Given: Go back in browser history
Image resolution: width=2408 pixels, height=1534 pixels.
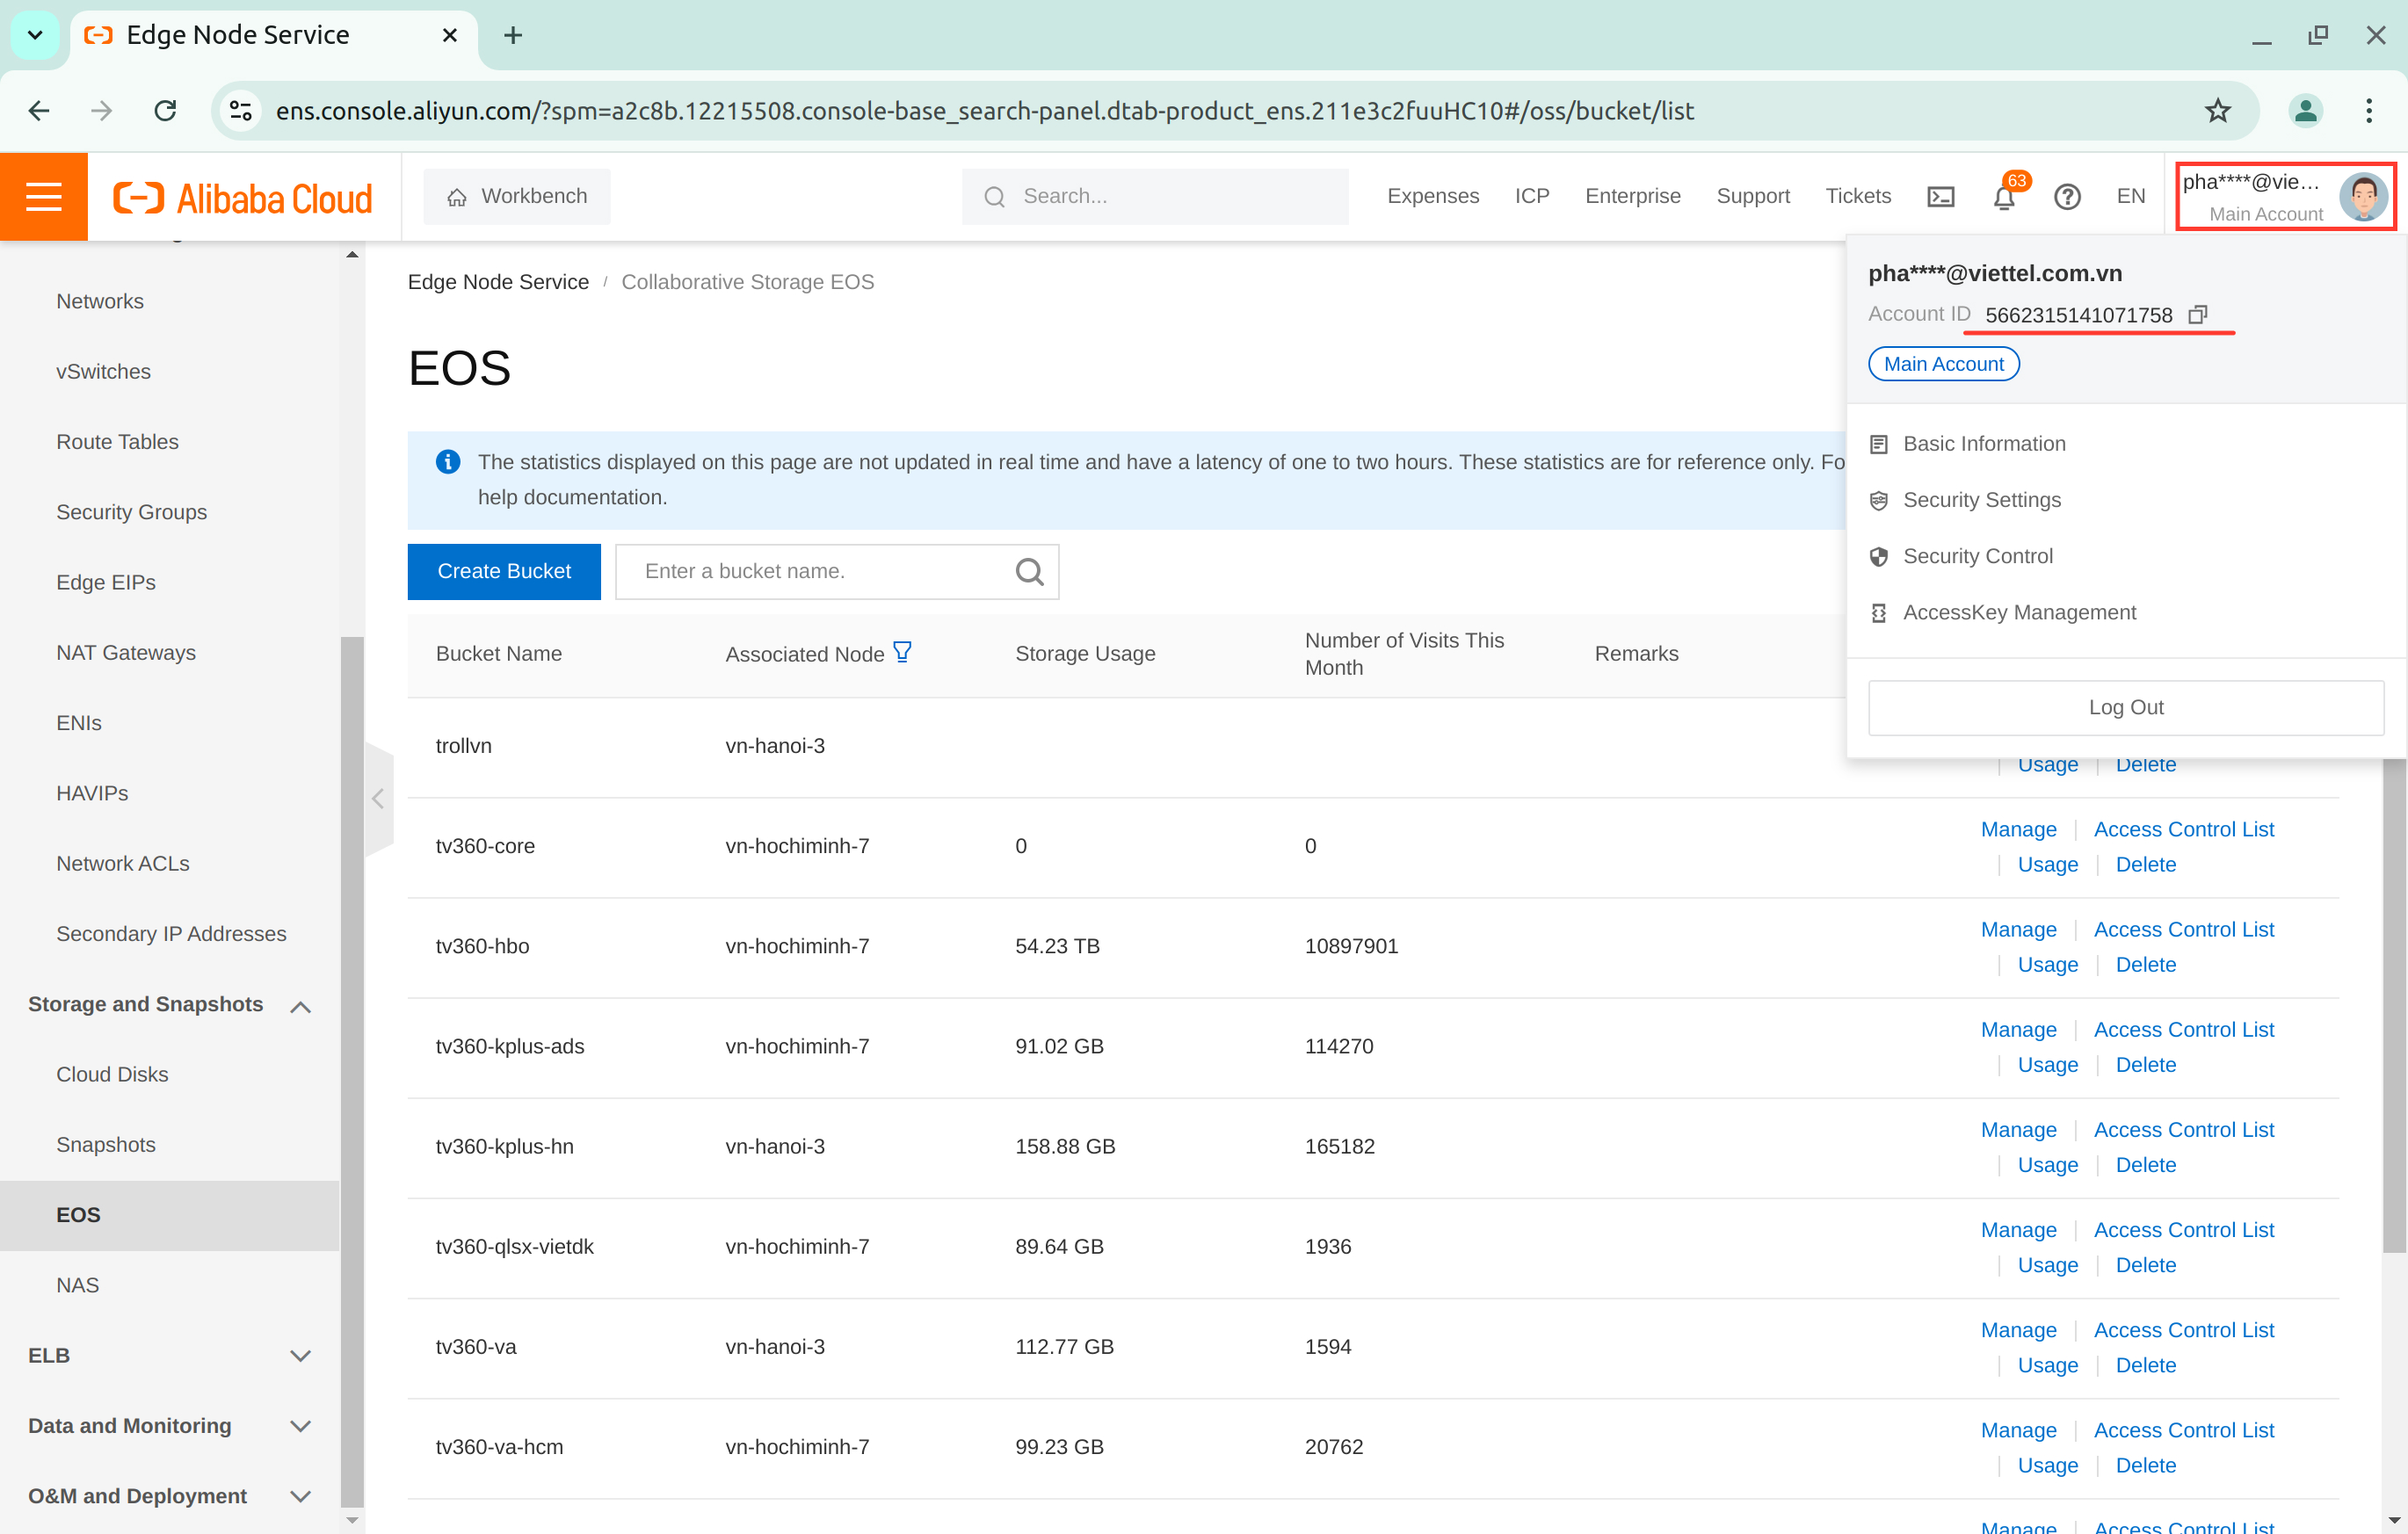Looking at the screenshot, I should click(39, 110).
